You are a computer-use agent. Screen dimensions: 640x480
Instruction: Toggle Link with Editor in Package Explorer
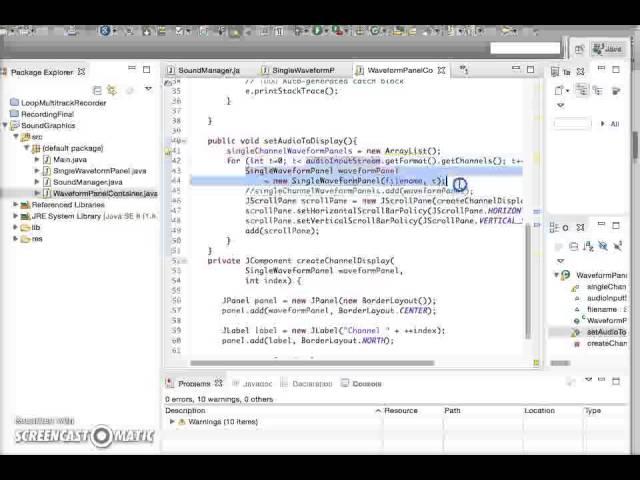pyautogui.click(x=112, y=90)
